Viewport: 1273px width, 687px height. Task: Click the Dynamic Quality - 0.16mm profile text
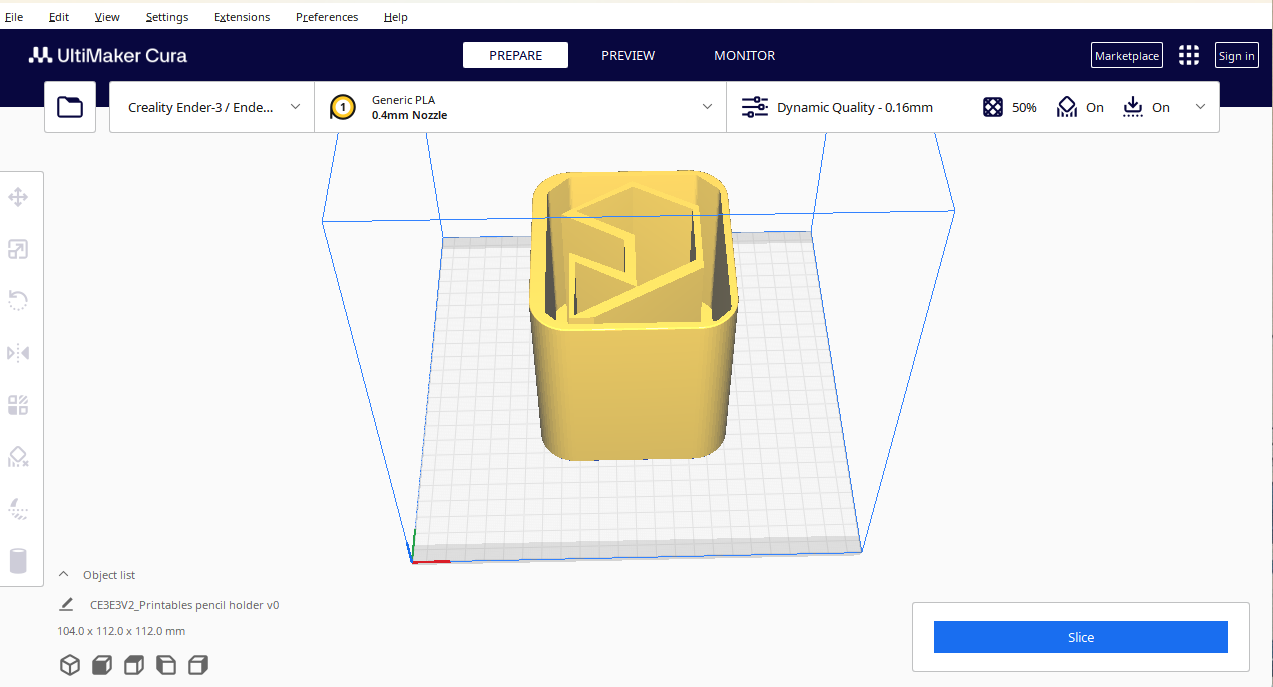[855, 107]
